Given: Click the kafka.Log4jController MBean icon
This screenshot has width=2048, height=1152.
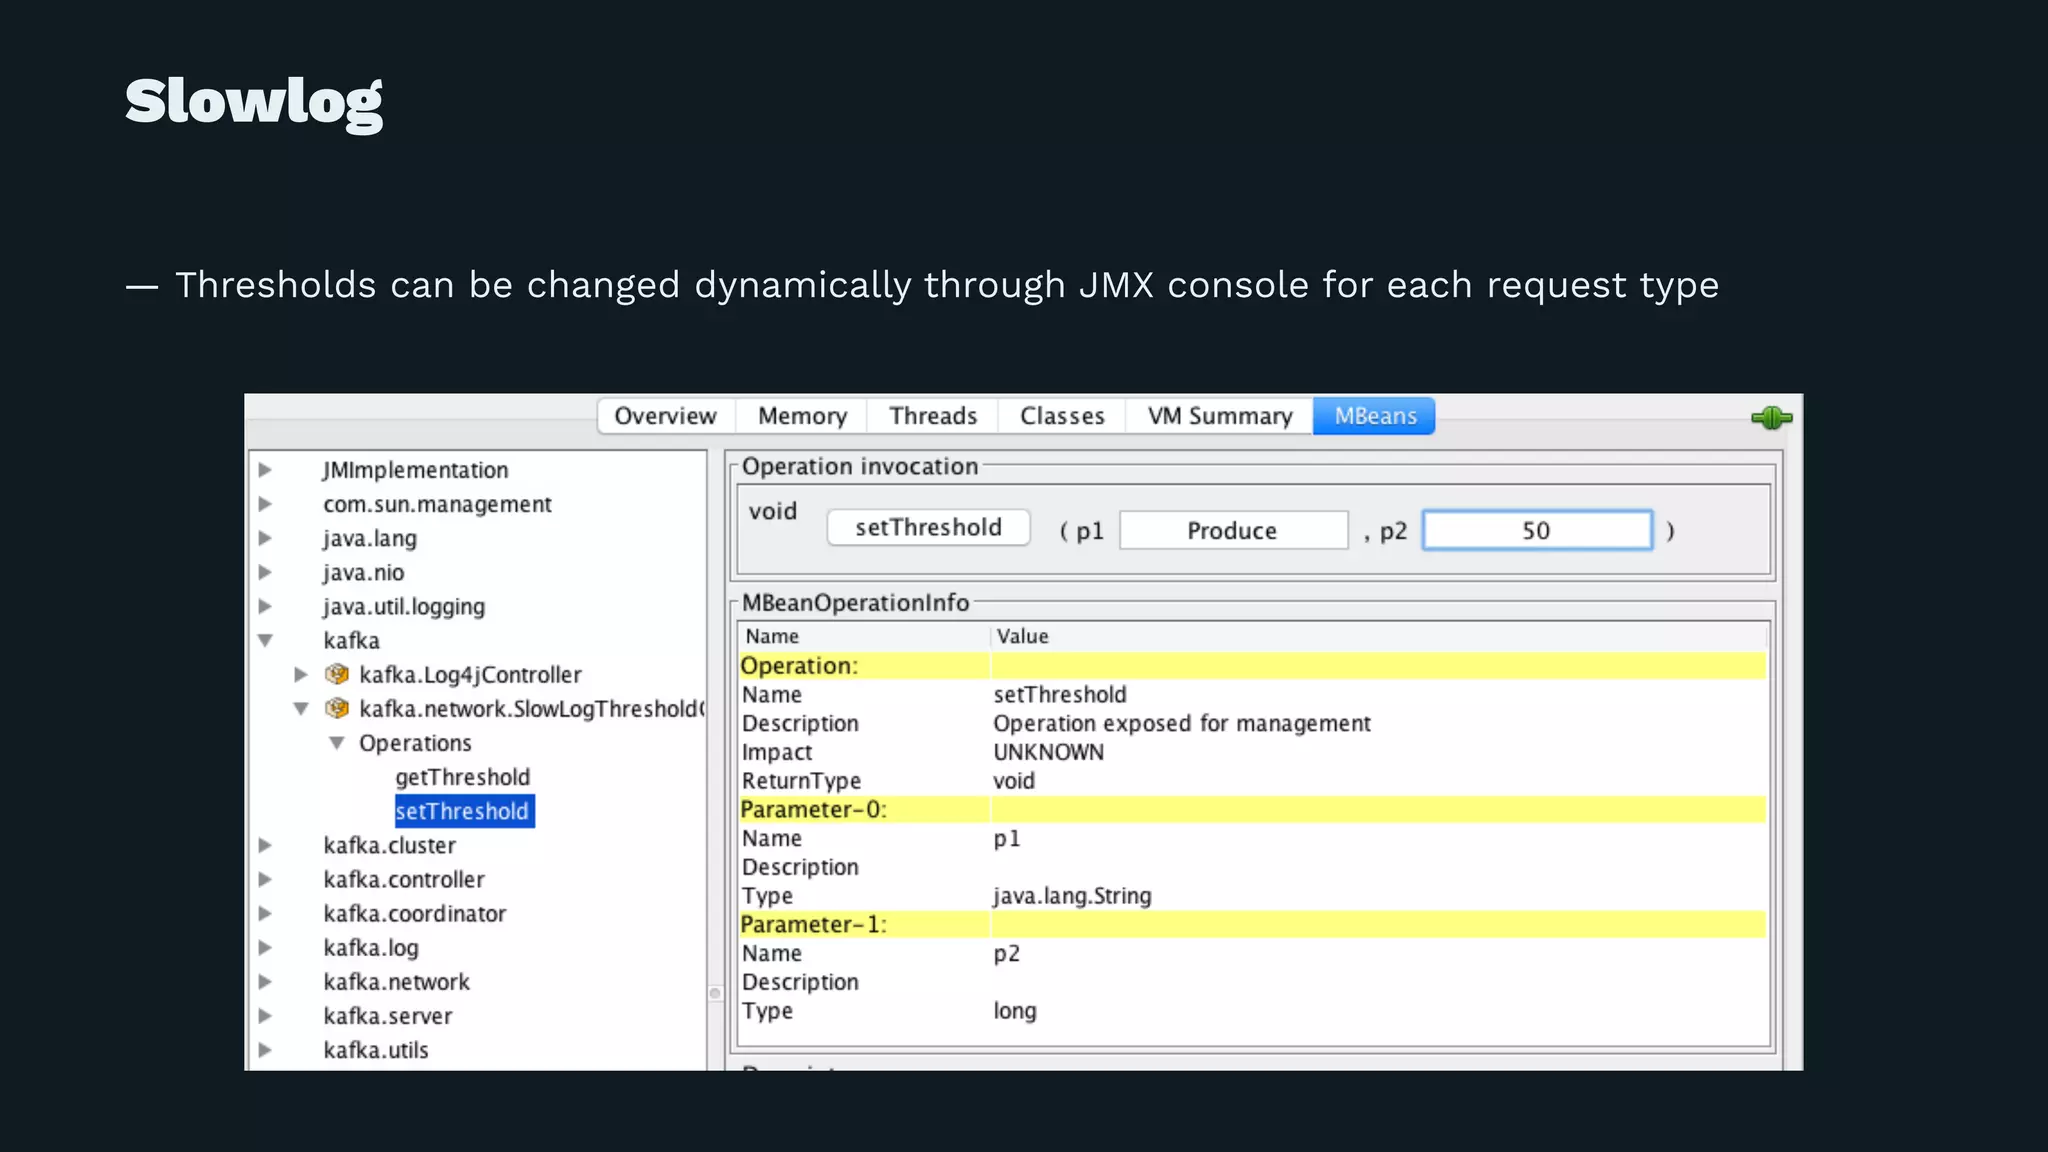Looking at the screenshot, I should 338,674.
